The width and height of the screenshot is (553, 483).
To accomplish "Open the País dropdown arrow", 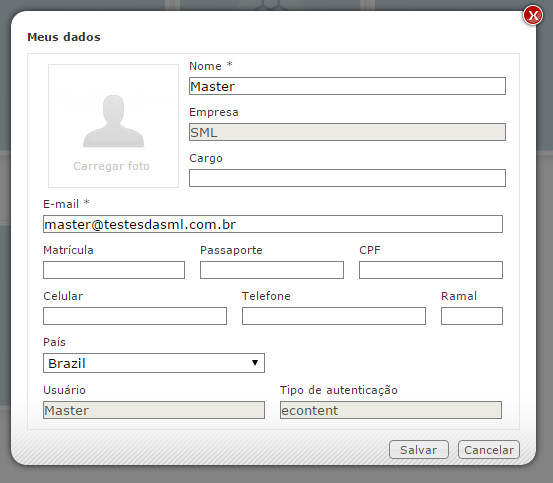I will (255, 363).
